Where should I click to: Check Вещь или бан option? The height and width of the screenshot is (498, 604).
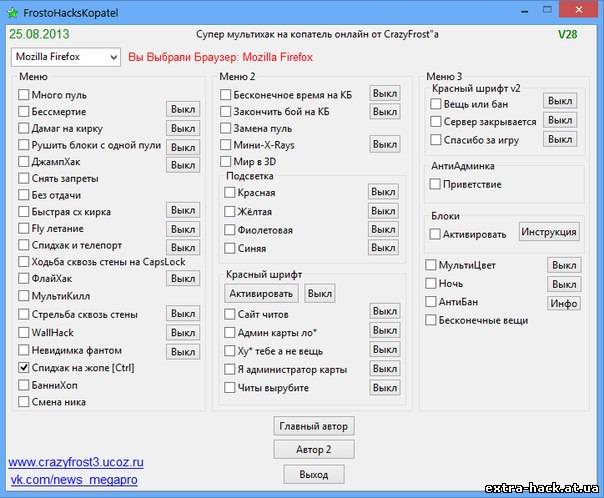(x=436, y=104)
